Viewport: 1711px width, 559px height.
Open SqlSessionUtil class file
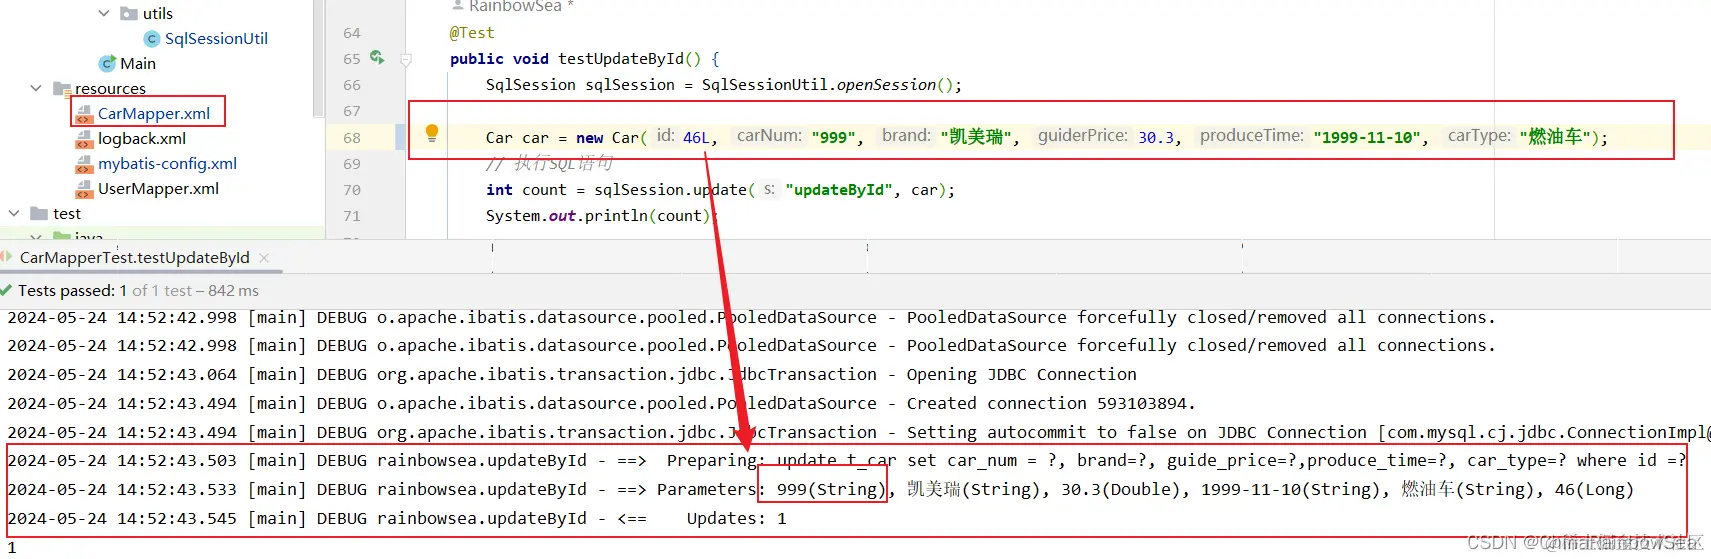(x=216, y=38)
